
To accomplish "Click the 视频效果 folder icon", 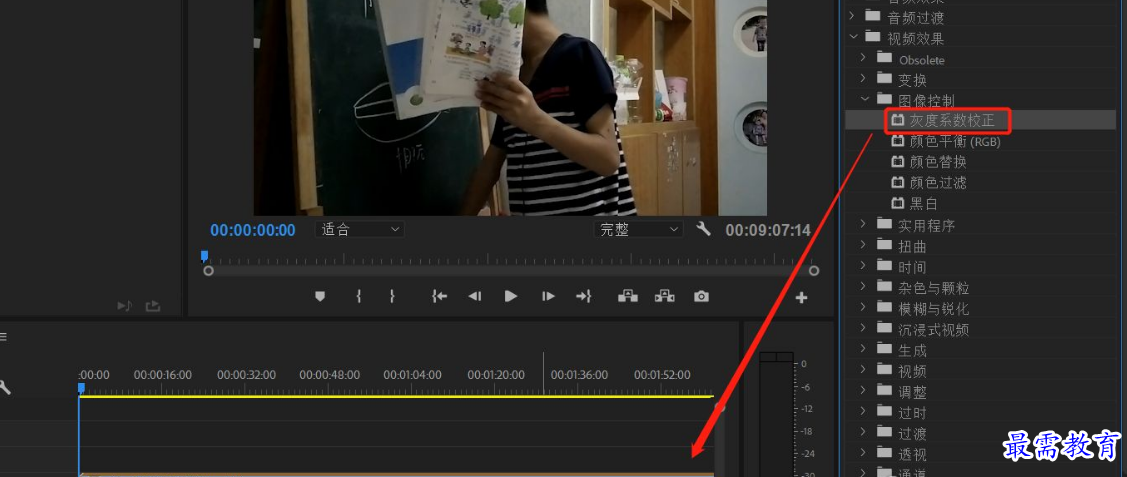I will click(x=873, y=37).
